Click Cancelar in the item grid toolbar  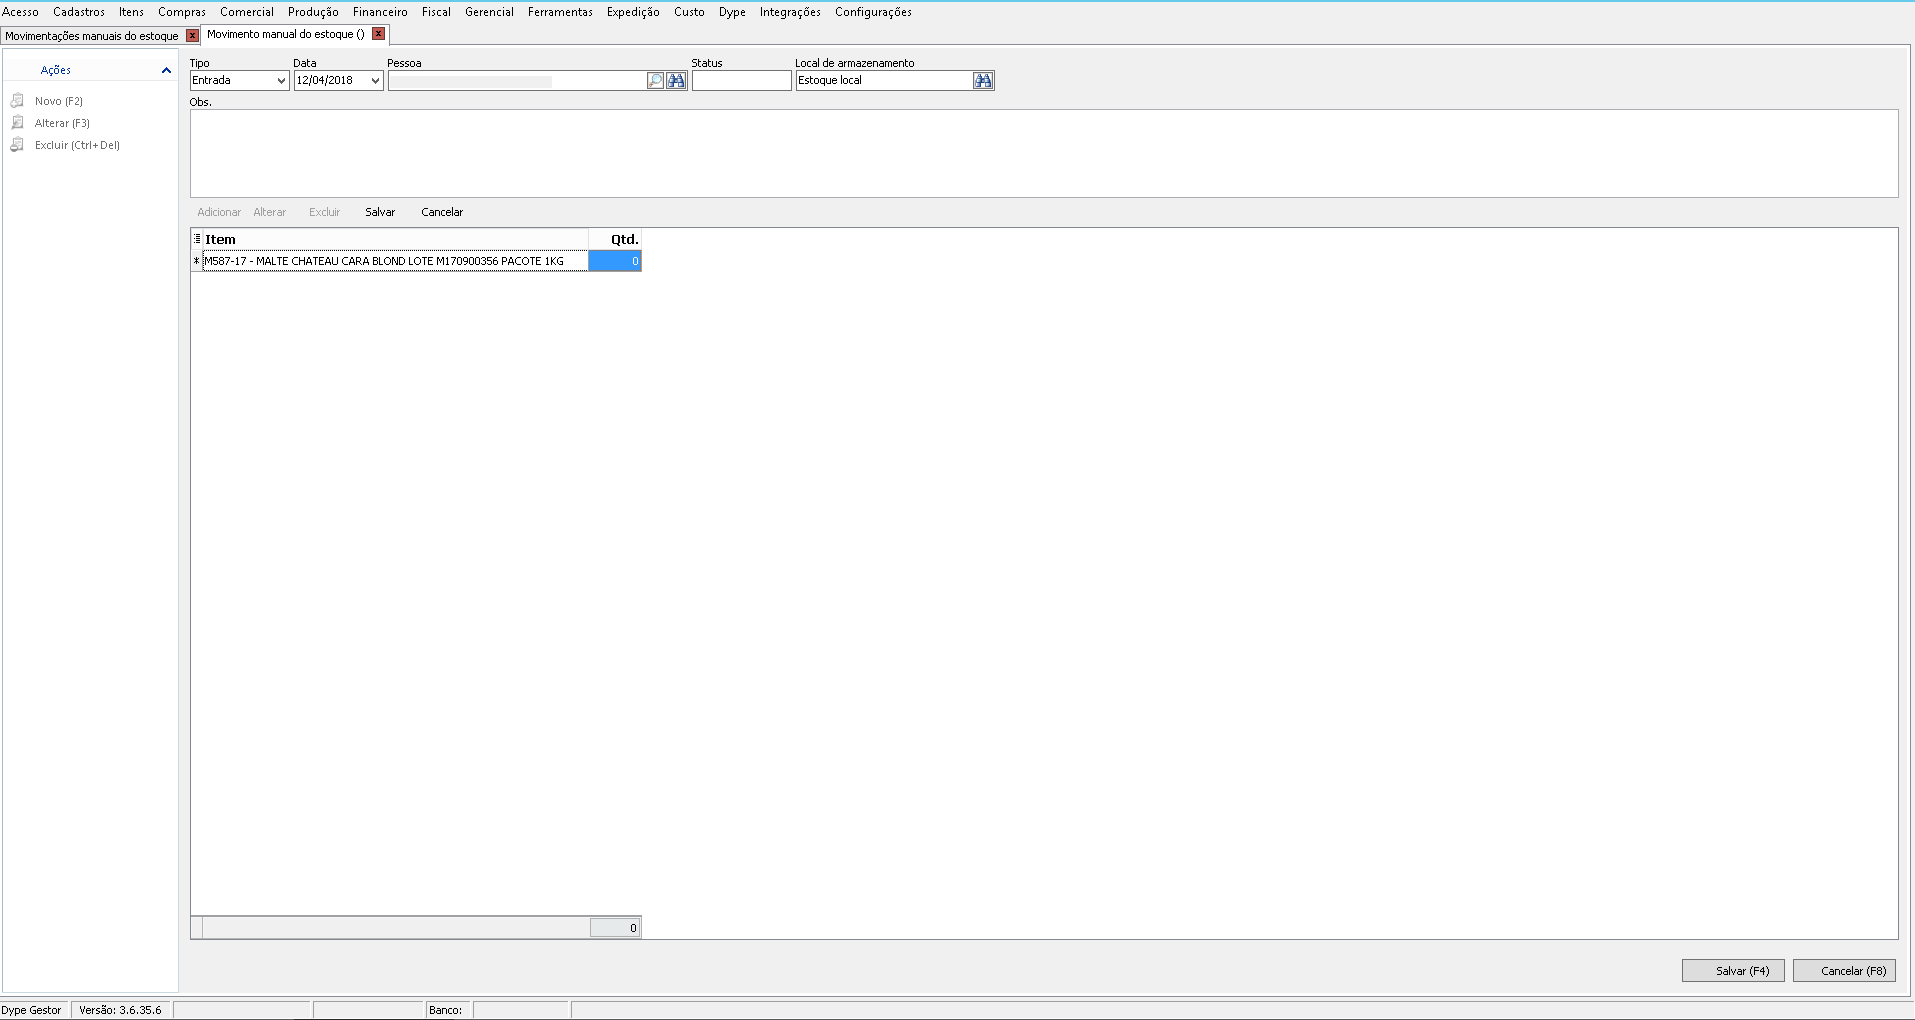point(442,212)
